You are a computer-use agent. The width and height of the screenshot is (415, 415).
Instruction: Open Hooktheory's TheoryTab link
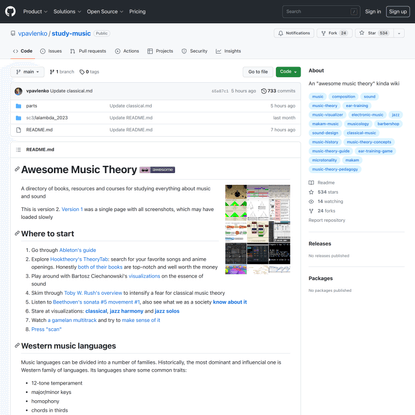coord(79,259)
